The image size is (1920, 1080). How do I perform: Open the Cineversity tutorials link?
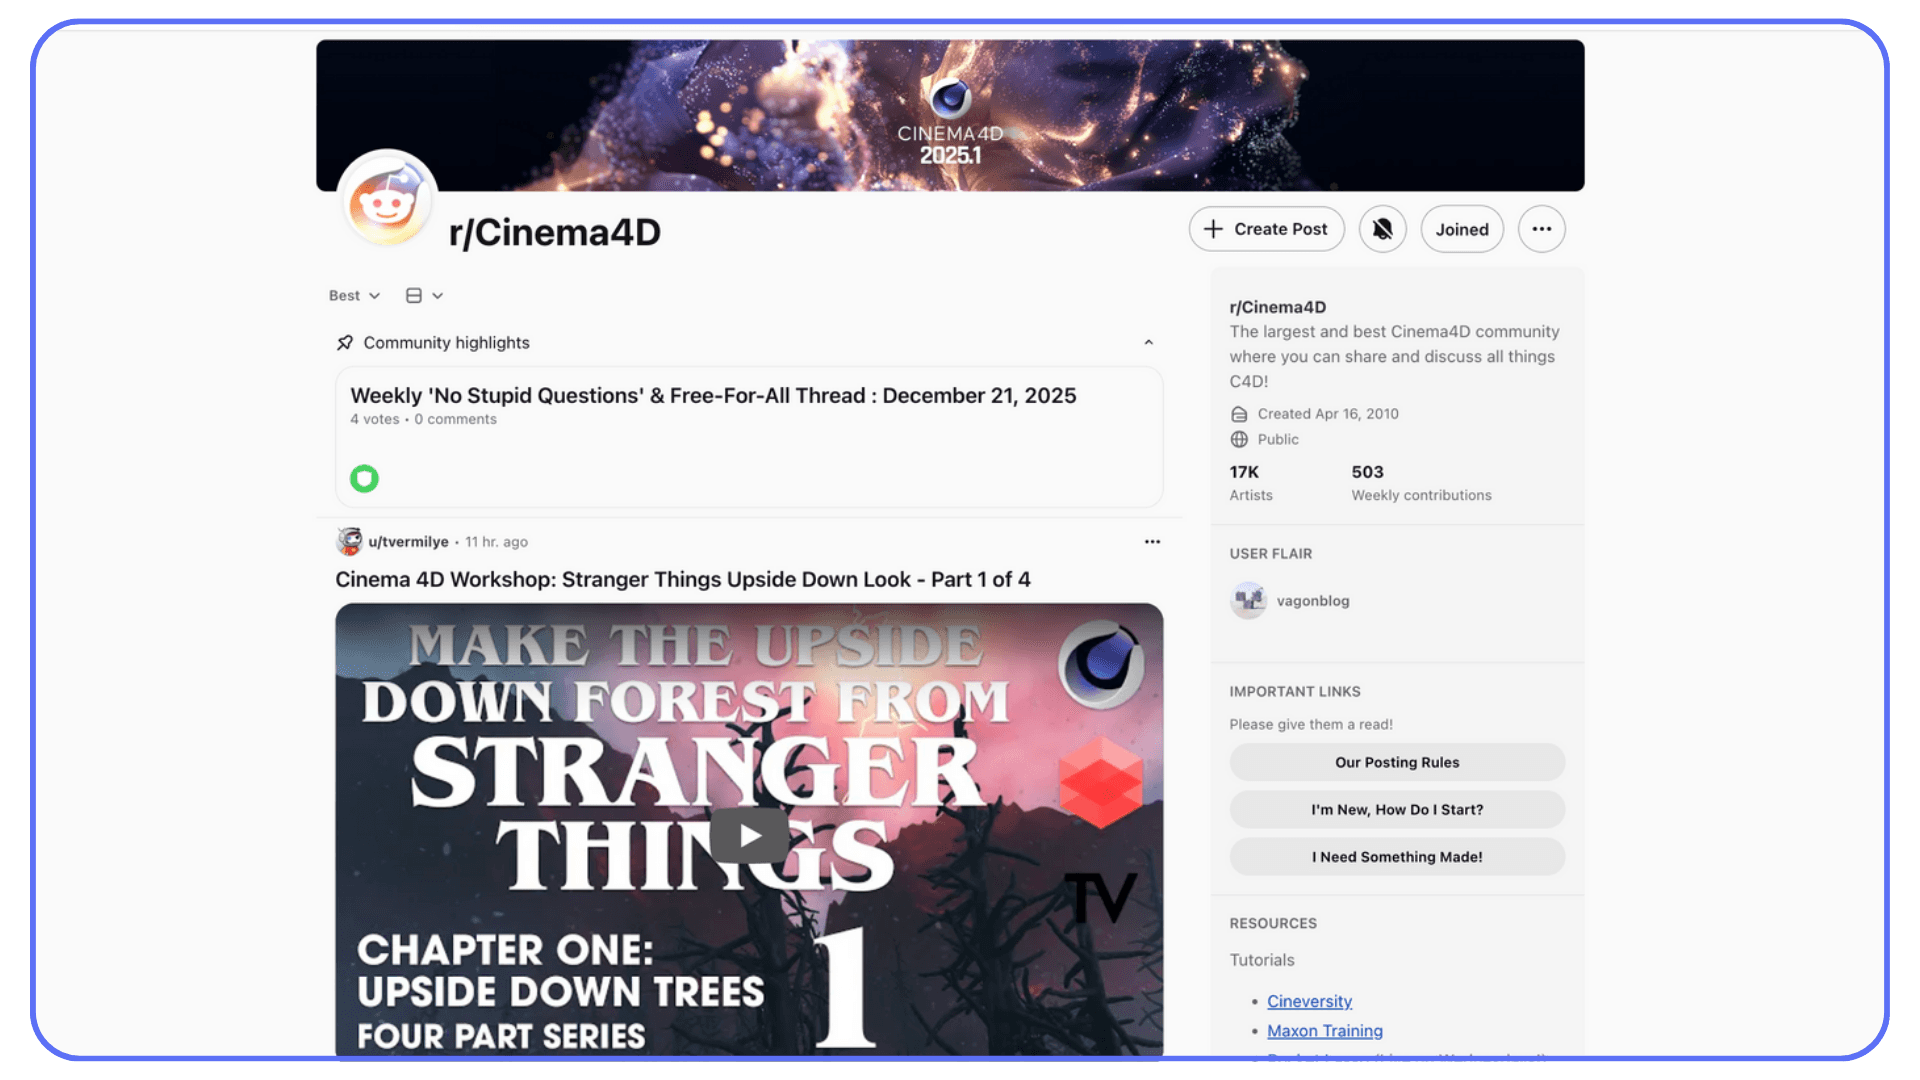click(1309, 1001)
